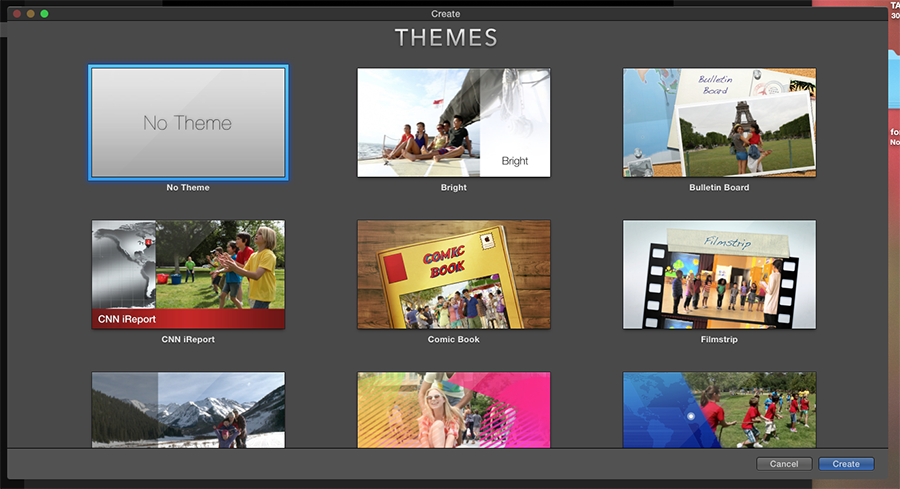Viewport: 900px width, 489px height.
Task: Choose the Bright theme thumbnail
Action: [x=453, y=122]
